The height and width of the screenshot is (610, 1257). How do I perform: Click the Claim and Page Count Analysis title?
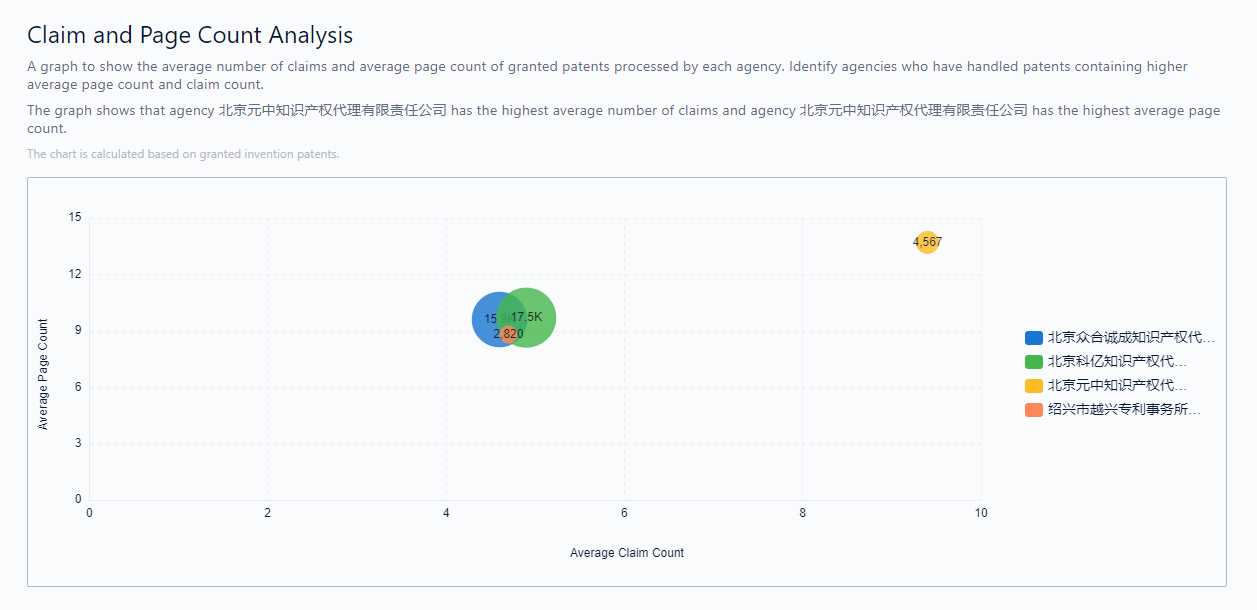pos(190,35)
